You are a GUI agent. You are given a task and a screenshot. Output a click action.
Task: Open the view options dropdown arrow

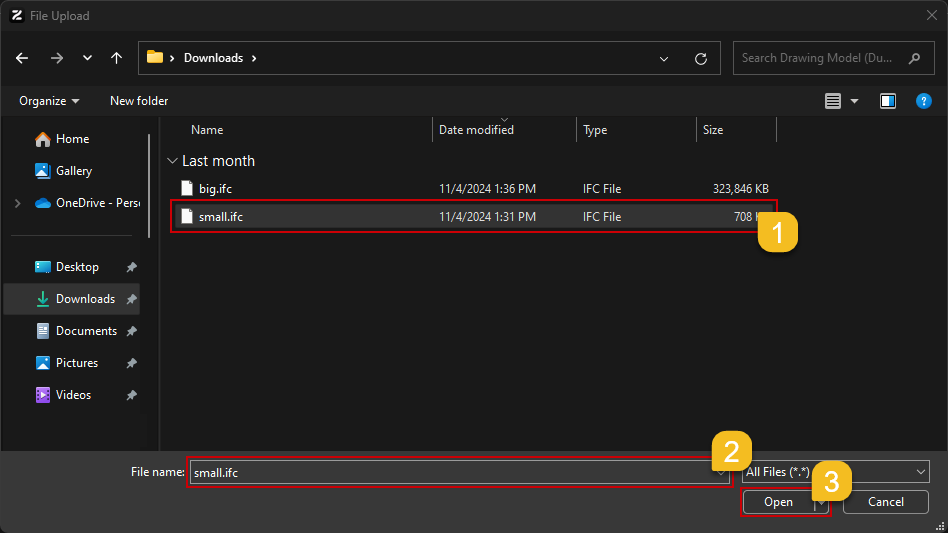point(854,102)
